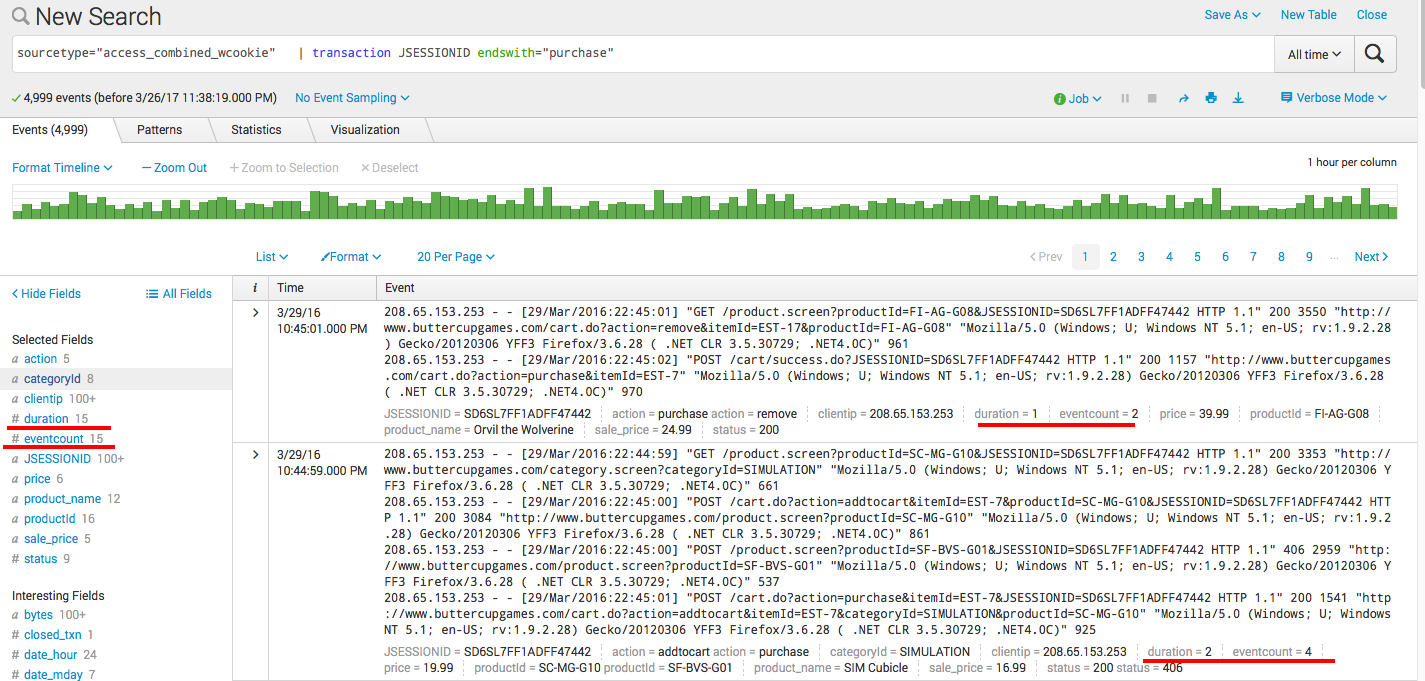Change the Verbose Mode setting
The width and height of the screenshot is (1425, 681).
pyautogui.click(x=1332, y=97)
